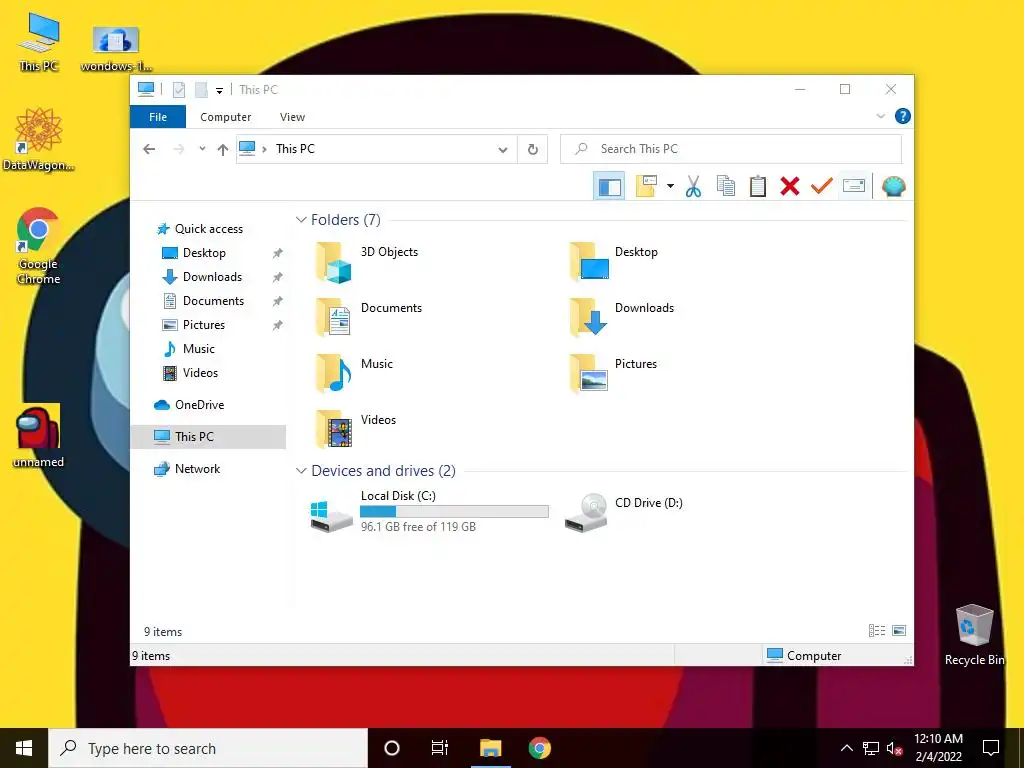Open Customize Quick Access Toolbar dropdown
This screenshot has height=768, width=1024.
coord(219,91)
